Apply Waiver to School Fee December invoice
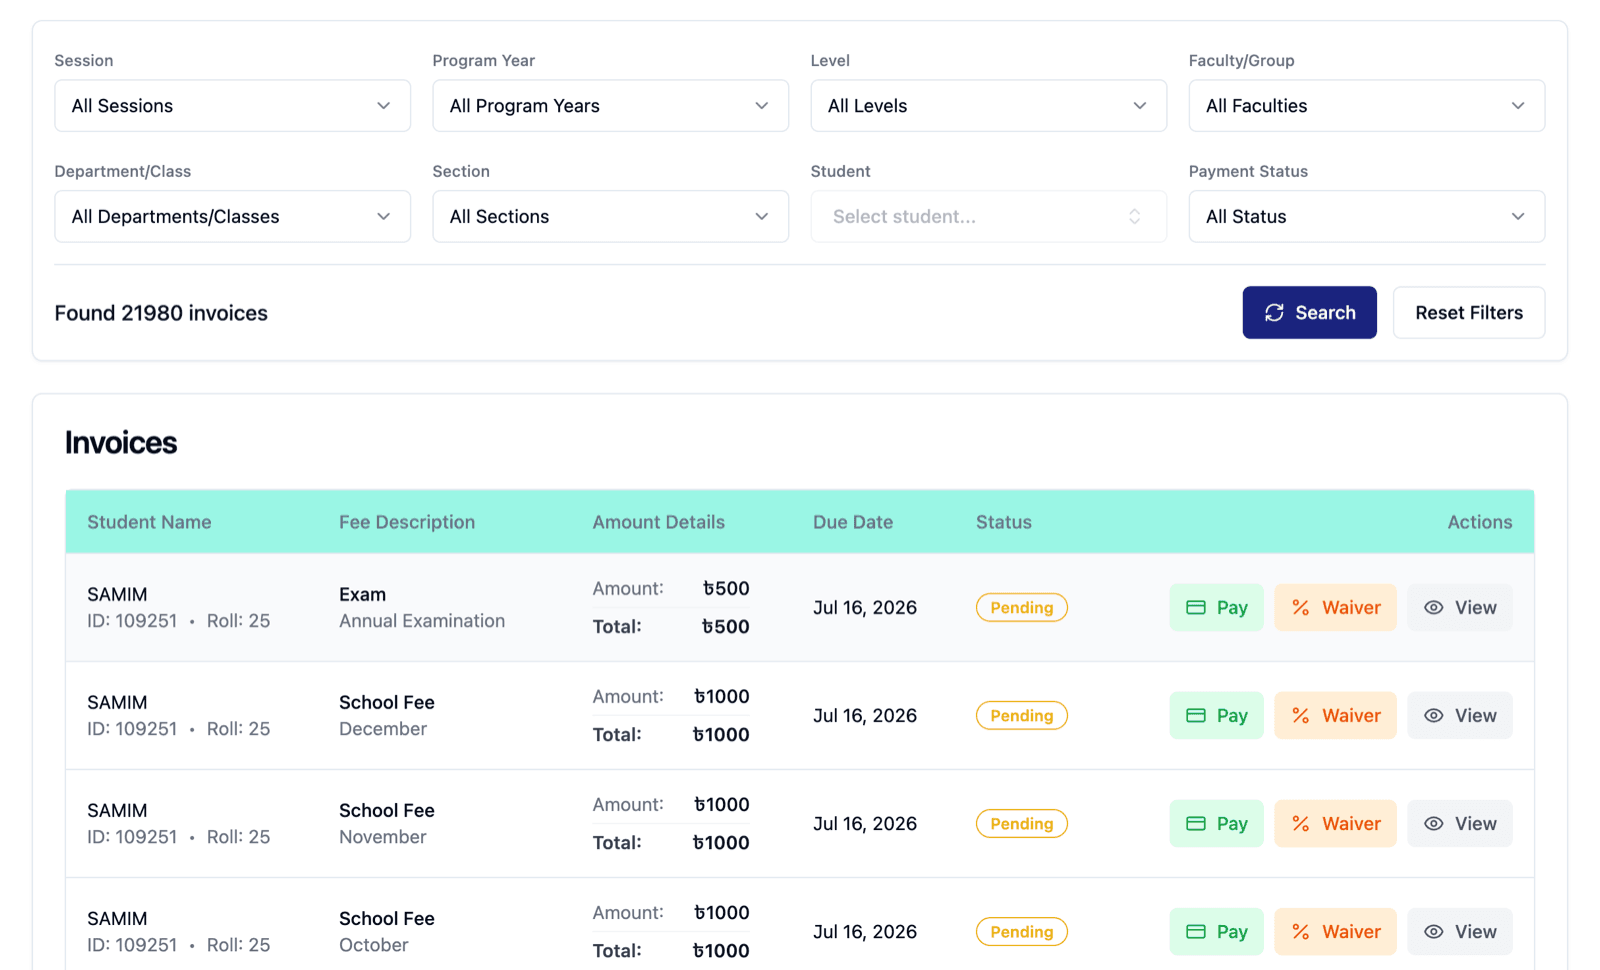Screen dimensions: 1600x970 pyautogui.click(x=1335, y=716)
